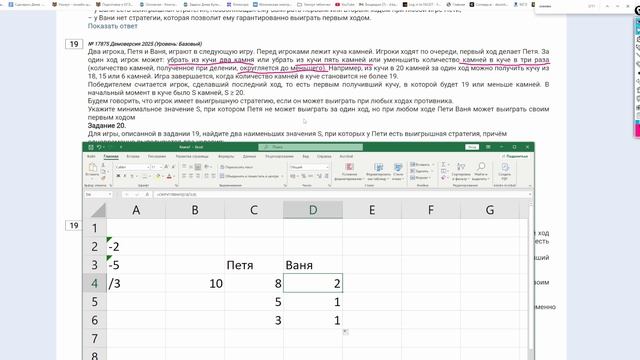Click the Underline button in Excel ribbon
The width and height of the screenshot is (640, 360).
coord(131,176)
